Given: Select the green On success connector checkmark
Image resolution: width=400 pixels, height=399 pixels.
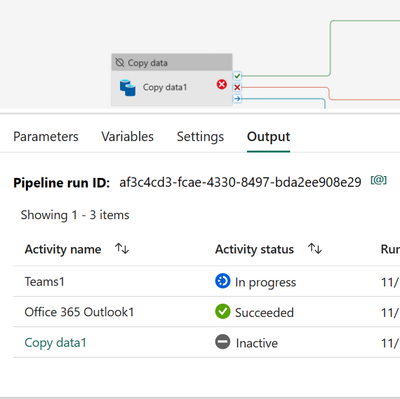Looking at the screenshot, I should pos(237,76).
